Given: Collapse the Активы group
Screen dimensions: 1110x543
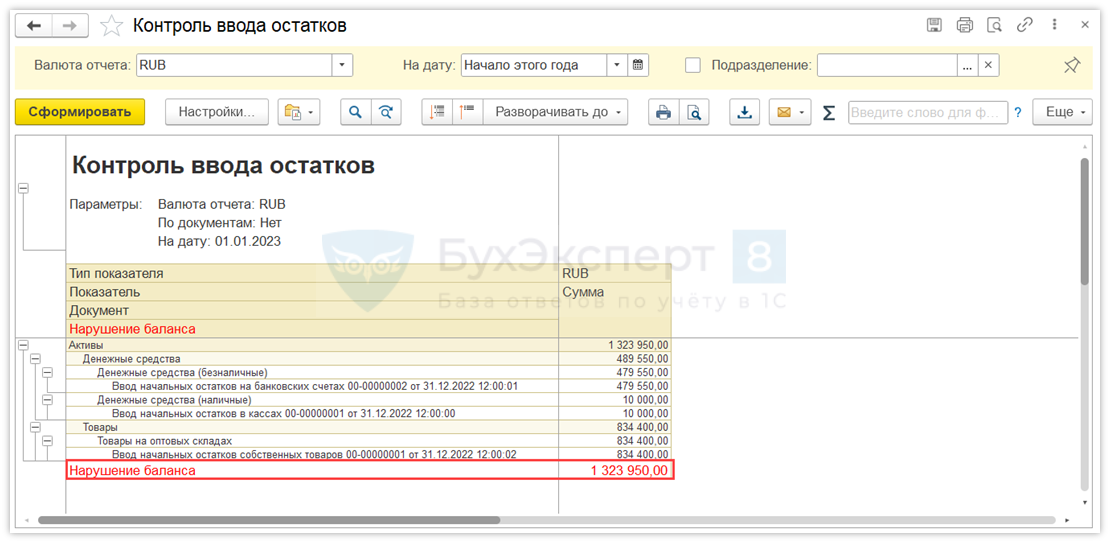Looking at the screenshot, I should coord(23,345).
